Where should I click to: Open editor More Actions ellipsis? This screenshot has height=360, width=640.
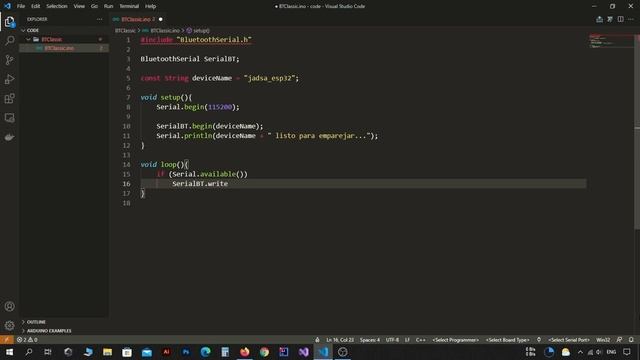tap(631, 19)
